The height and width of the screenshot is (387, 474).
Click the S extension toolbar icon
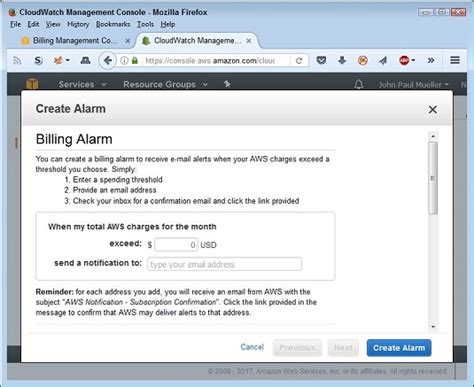(39, 61)
